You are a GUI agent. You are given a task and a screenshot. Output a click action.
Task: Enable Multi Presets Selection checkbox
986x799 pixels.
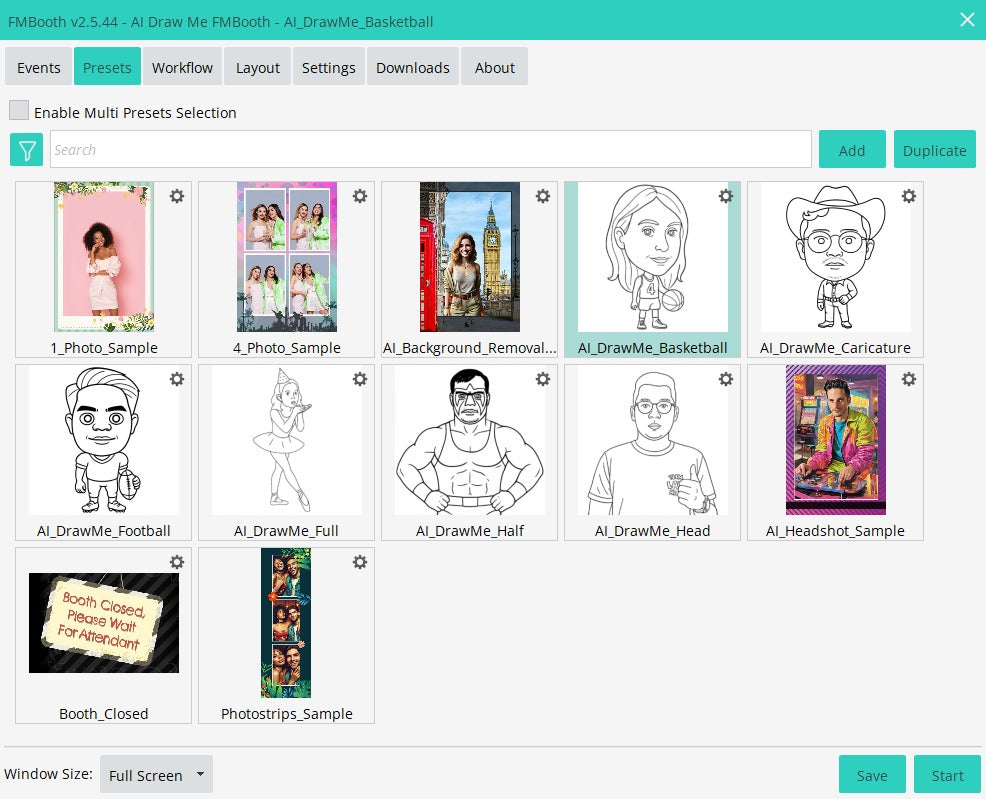(19, 110)
